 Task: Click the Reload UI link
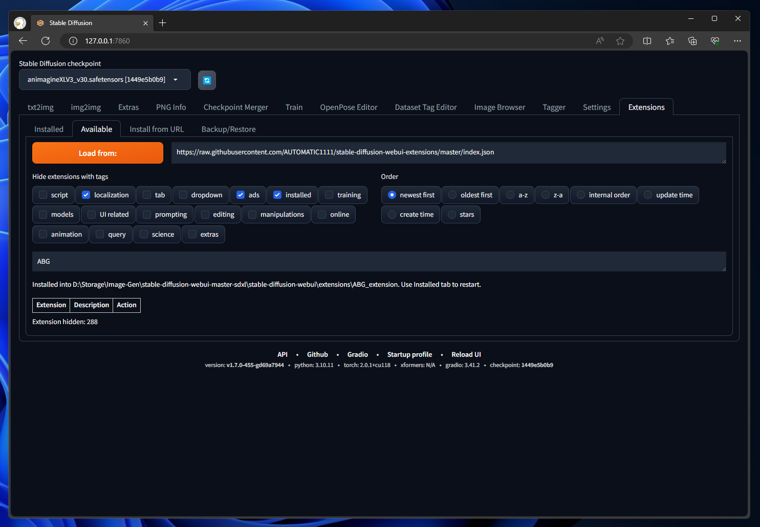[x=466, y=354]
